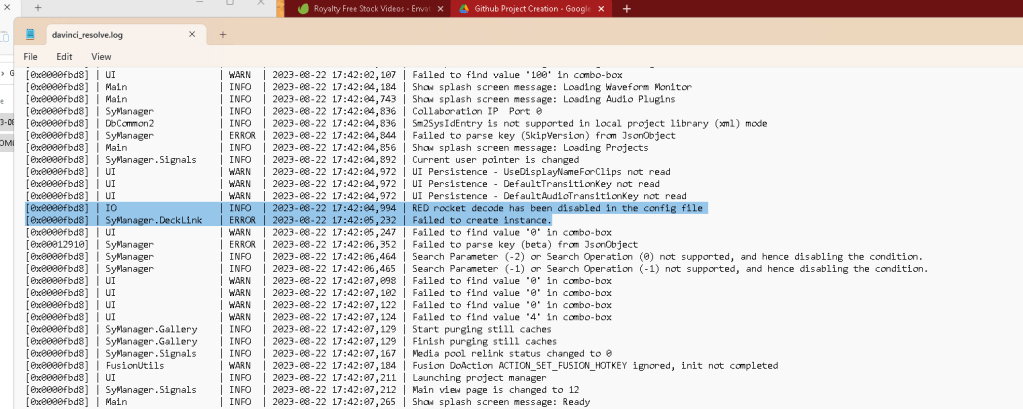This screenshot has height=409, width=1023.
Task: Click the Google Drive favicon on Github tab
Action: [x=463, y=8]
